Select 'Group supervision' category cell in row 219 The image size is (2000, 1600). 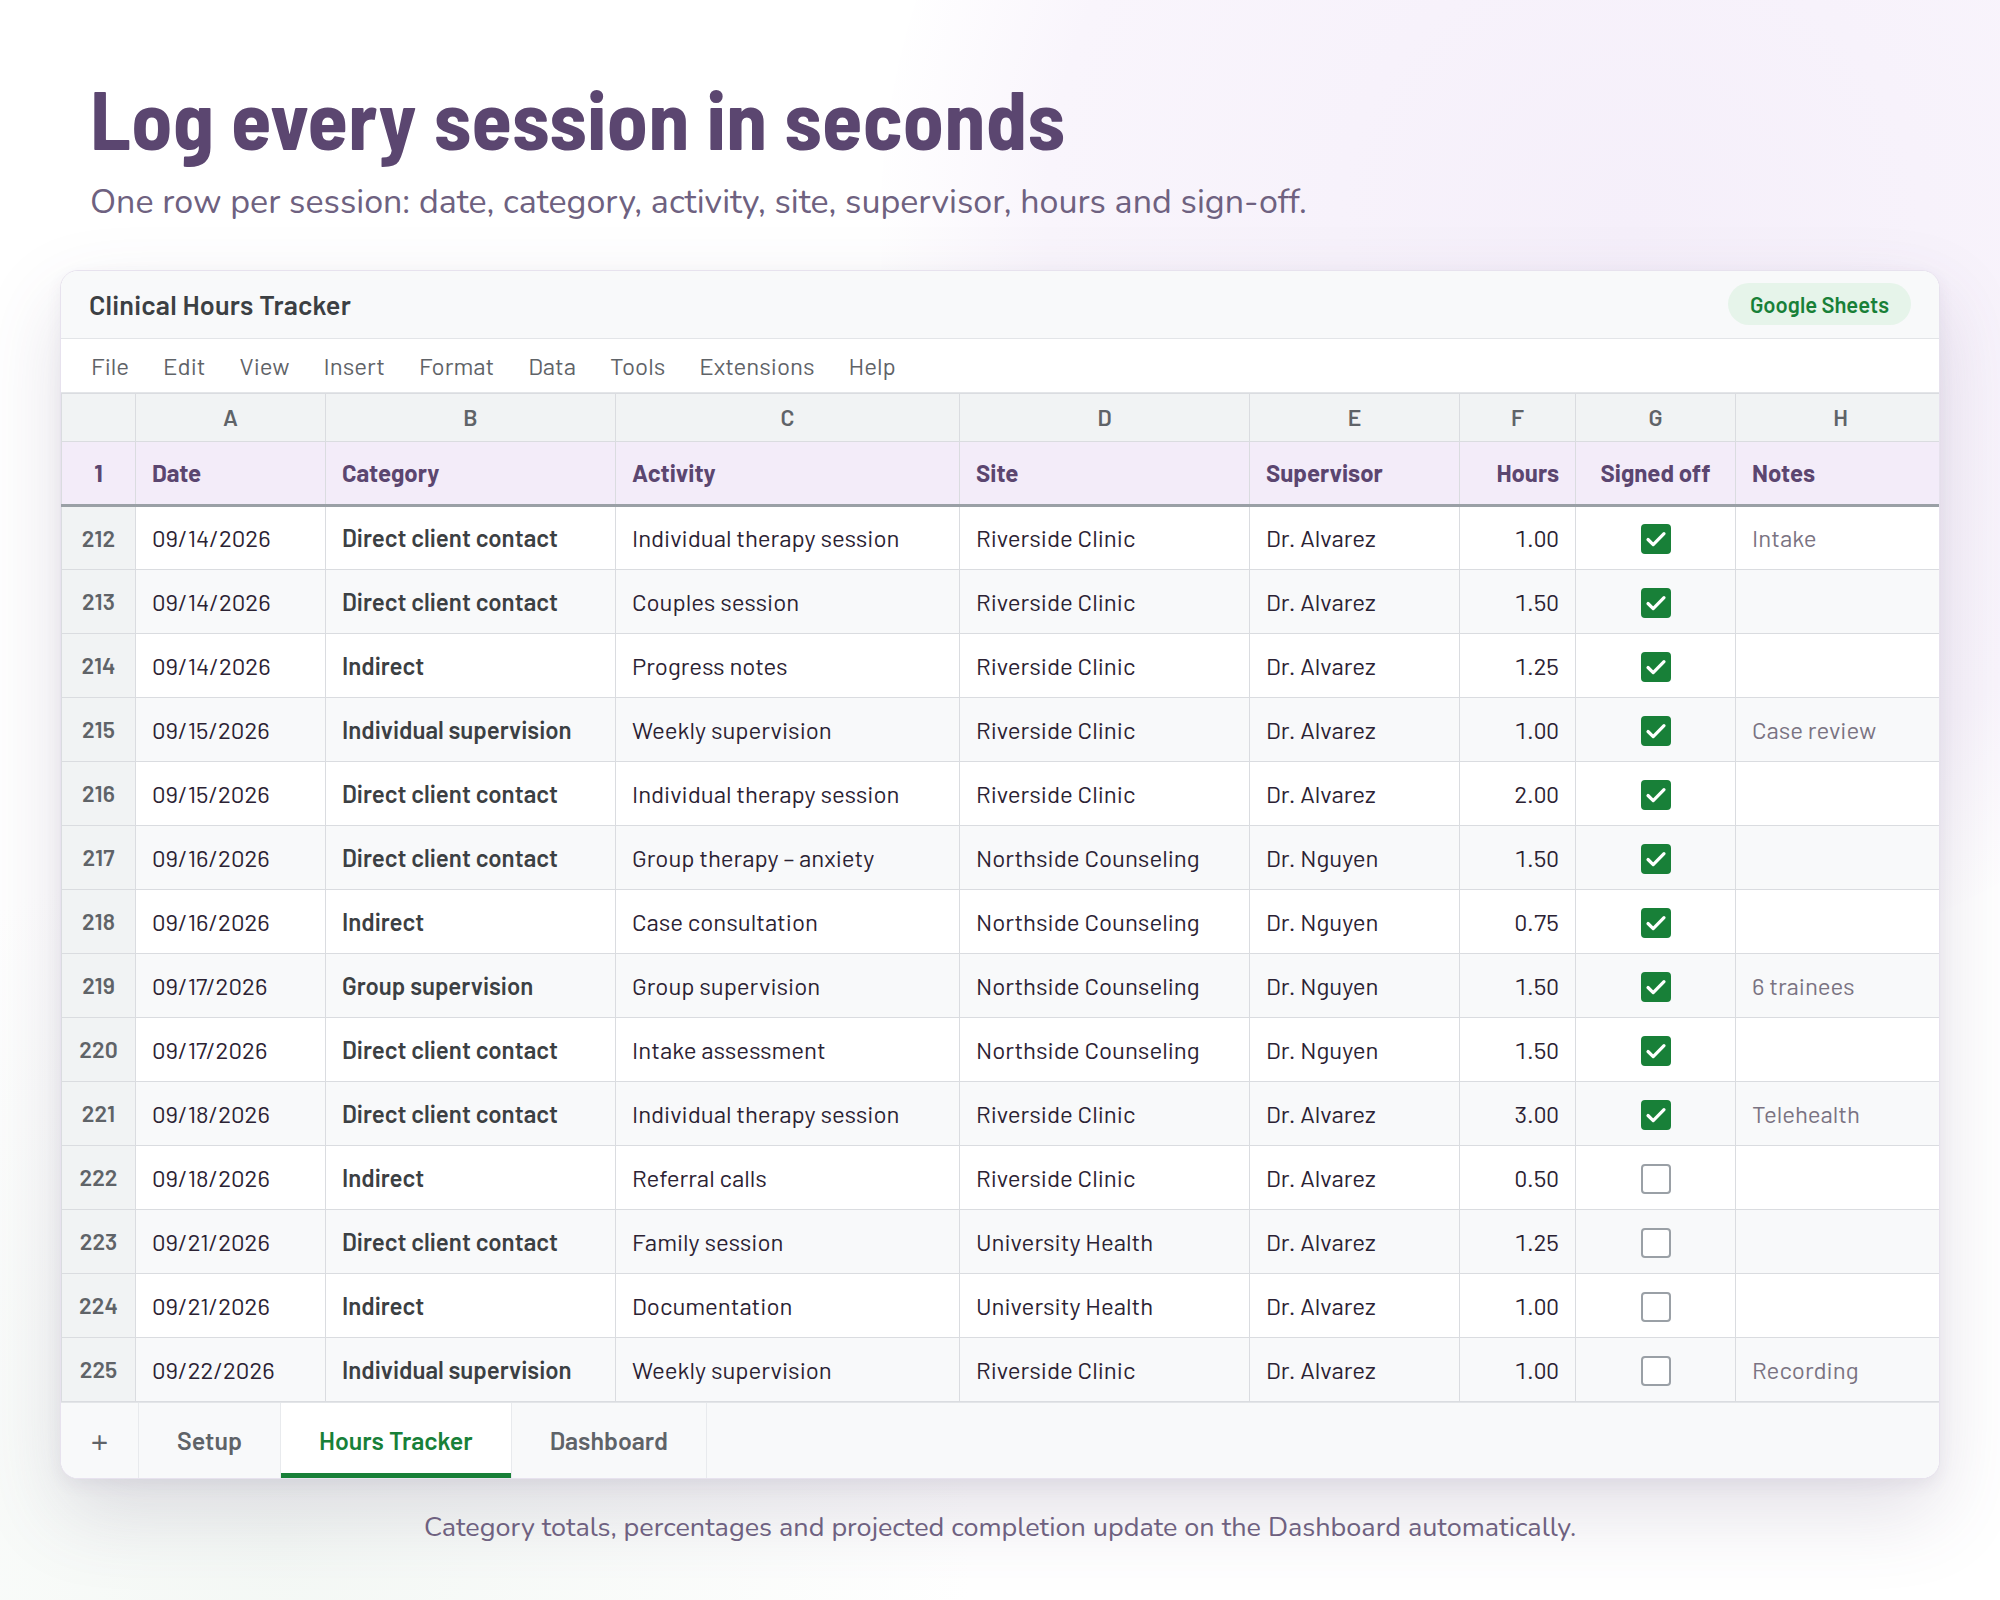click(x=470, y=987)
